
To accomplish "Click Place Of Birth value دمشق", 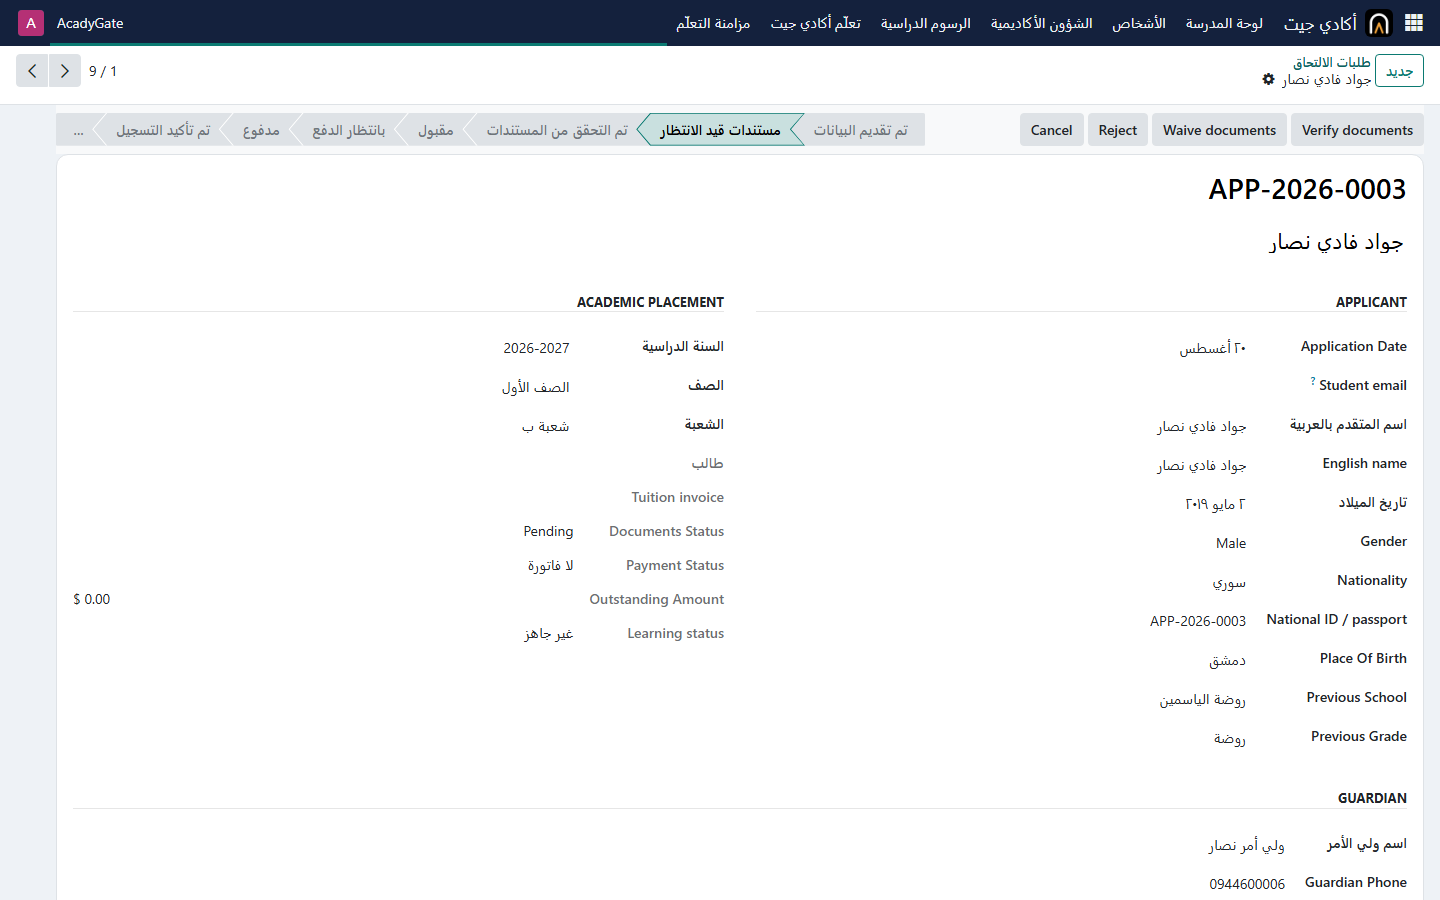I will tap(1227, 660).
